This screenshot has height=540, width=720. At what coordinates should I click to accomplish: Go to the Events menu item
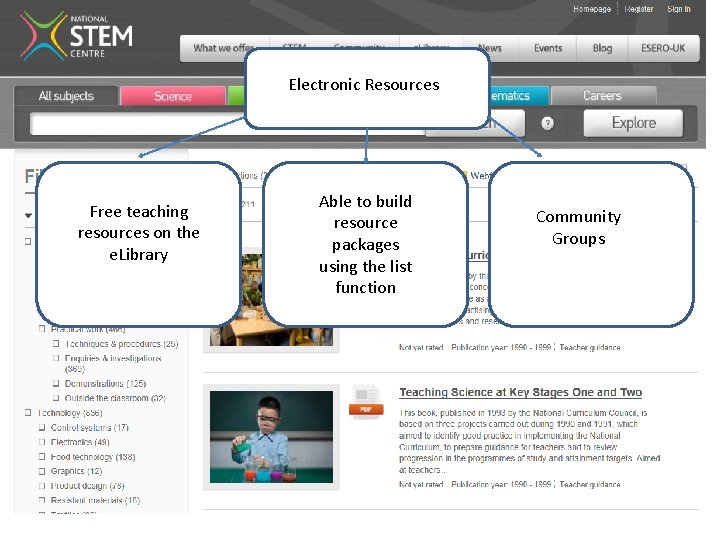tap(548, 48)
